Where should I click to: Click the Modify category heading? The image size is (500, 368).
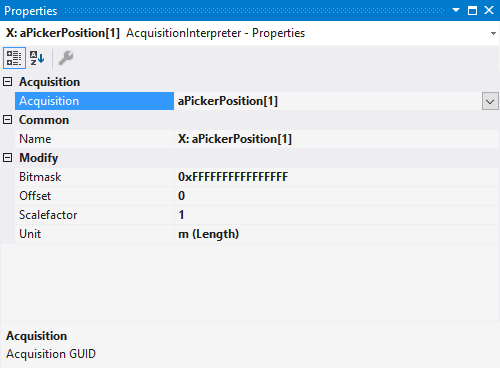point(39,158)
